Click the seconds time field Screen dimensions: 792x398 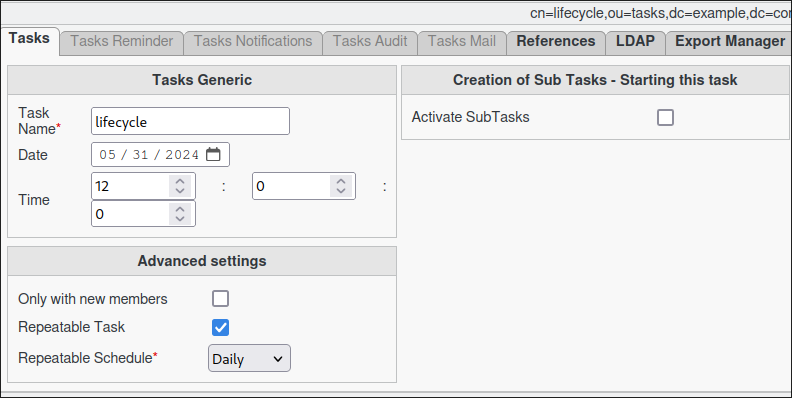[x=143, y=214]
